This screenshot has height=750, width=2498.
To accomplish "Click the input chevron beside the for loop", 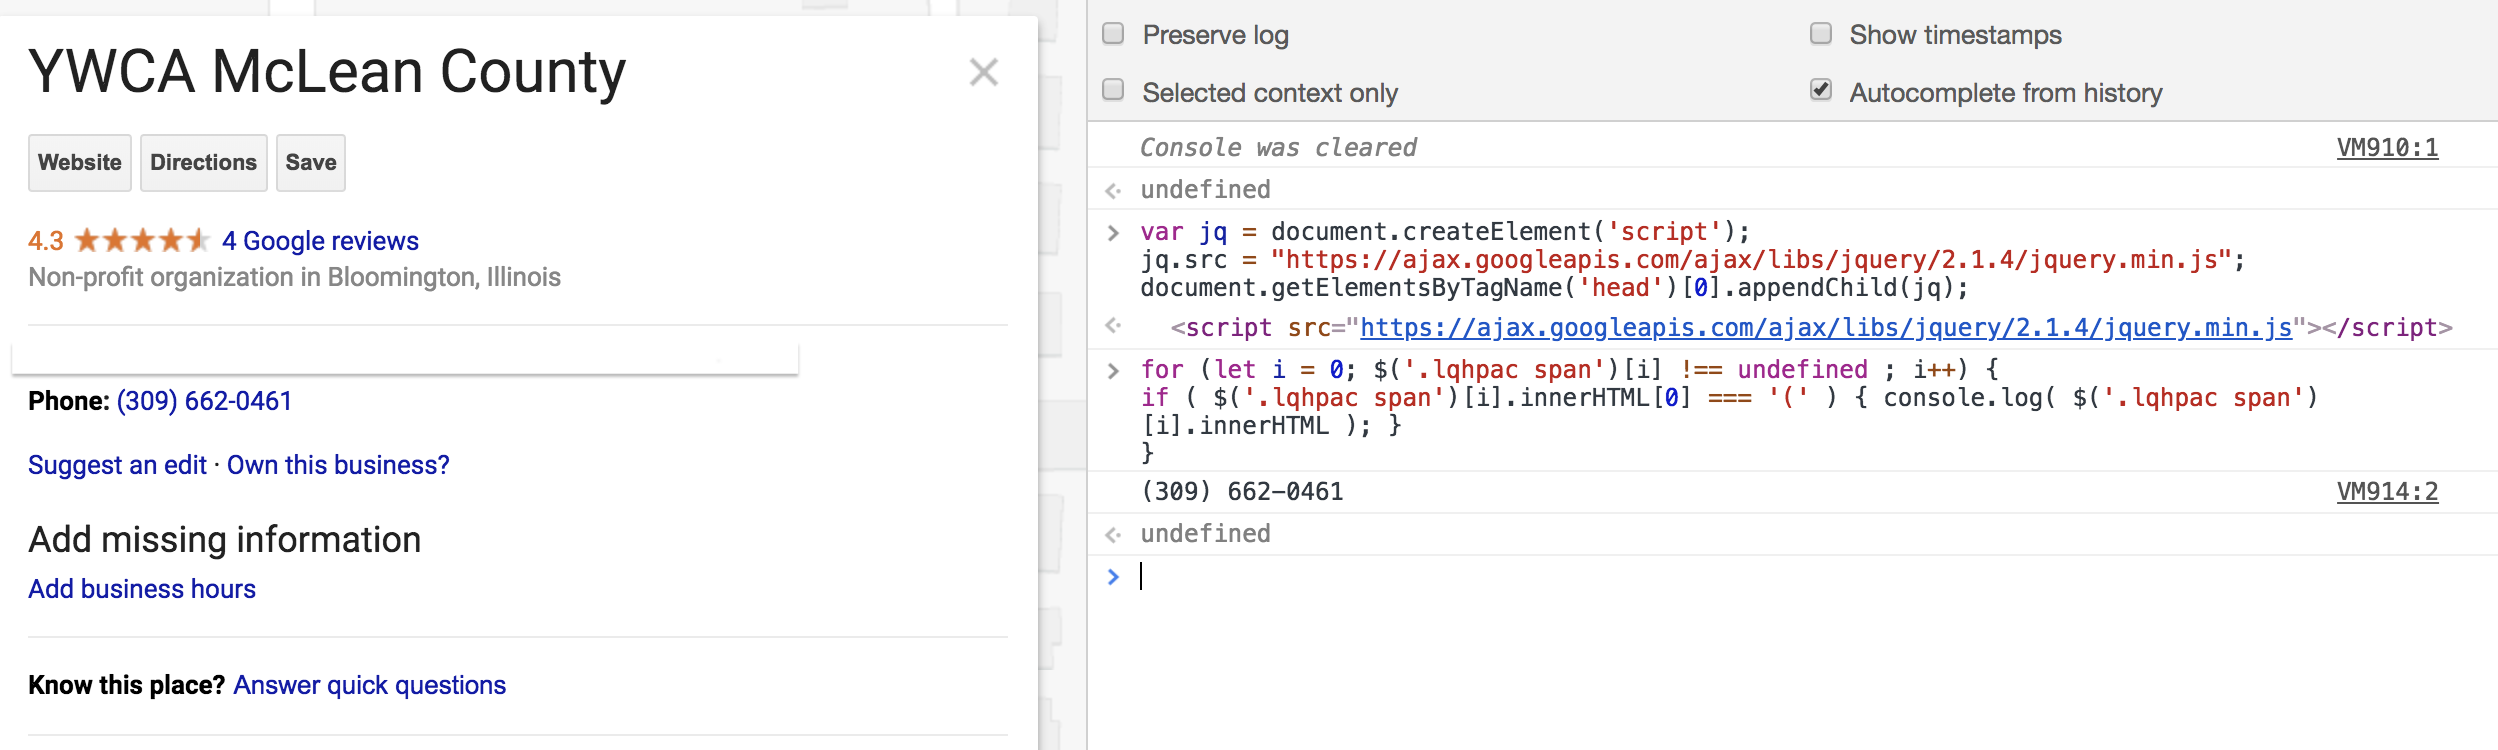I will [x=1113, y=370].
